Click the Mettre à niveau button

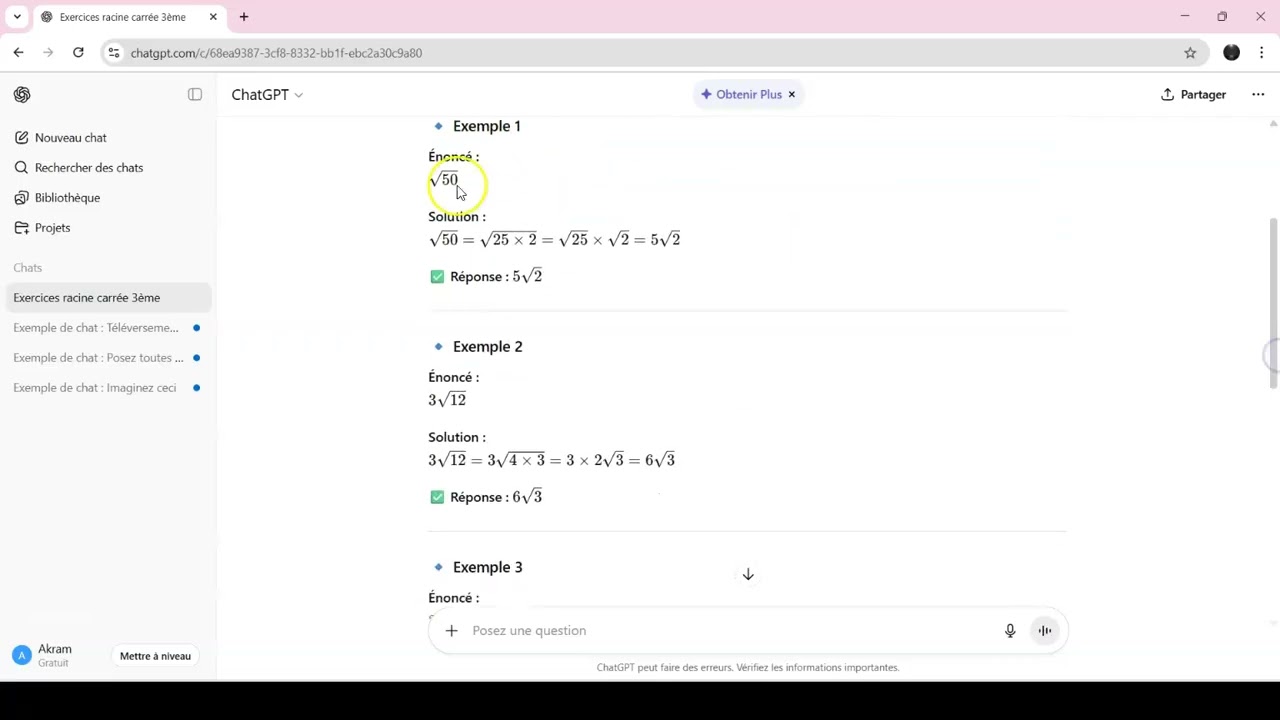[155, 656]
